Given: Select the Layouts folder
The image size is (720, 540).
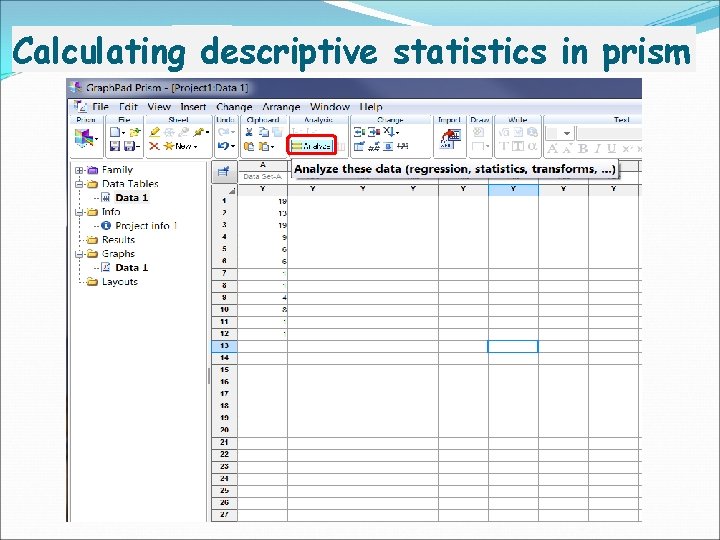Looking at the screenshot, I should (x=120, y=282).
